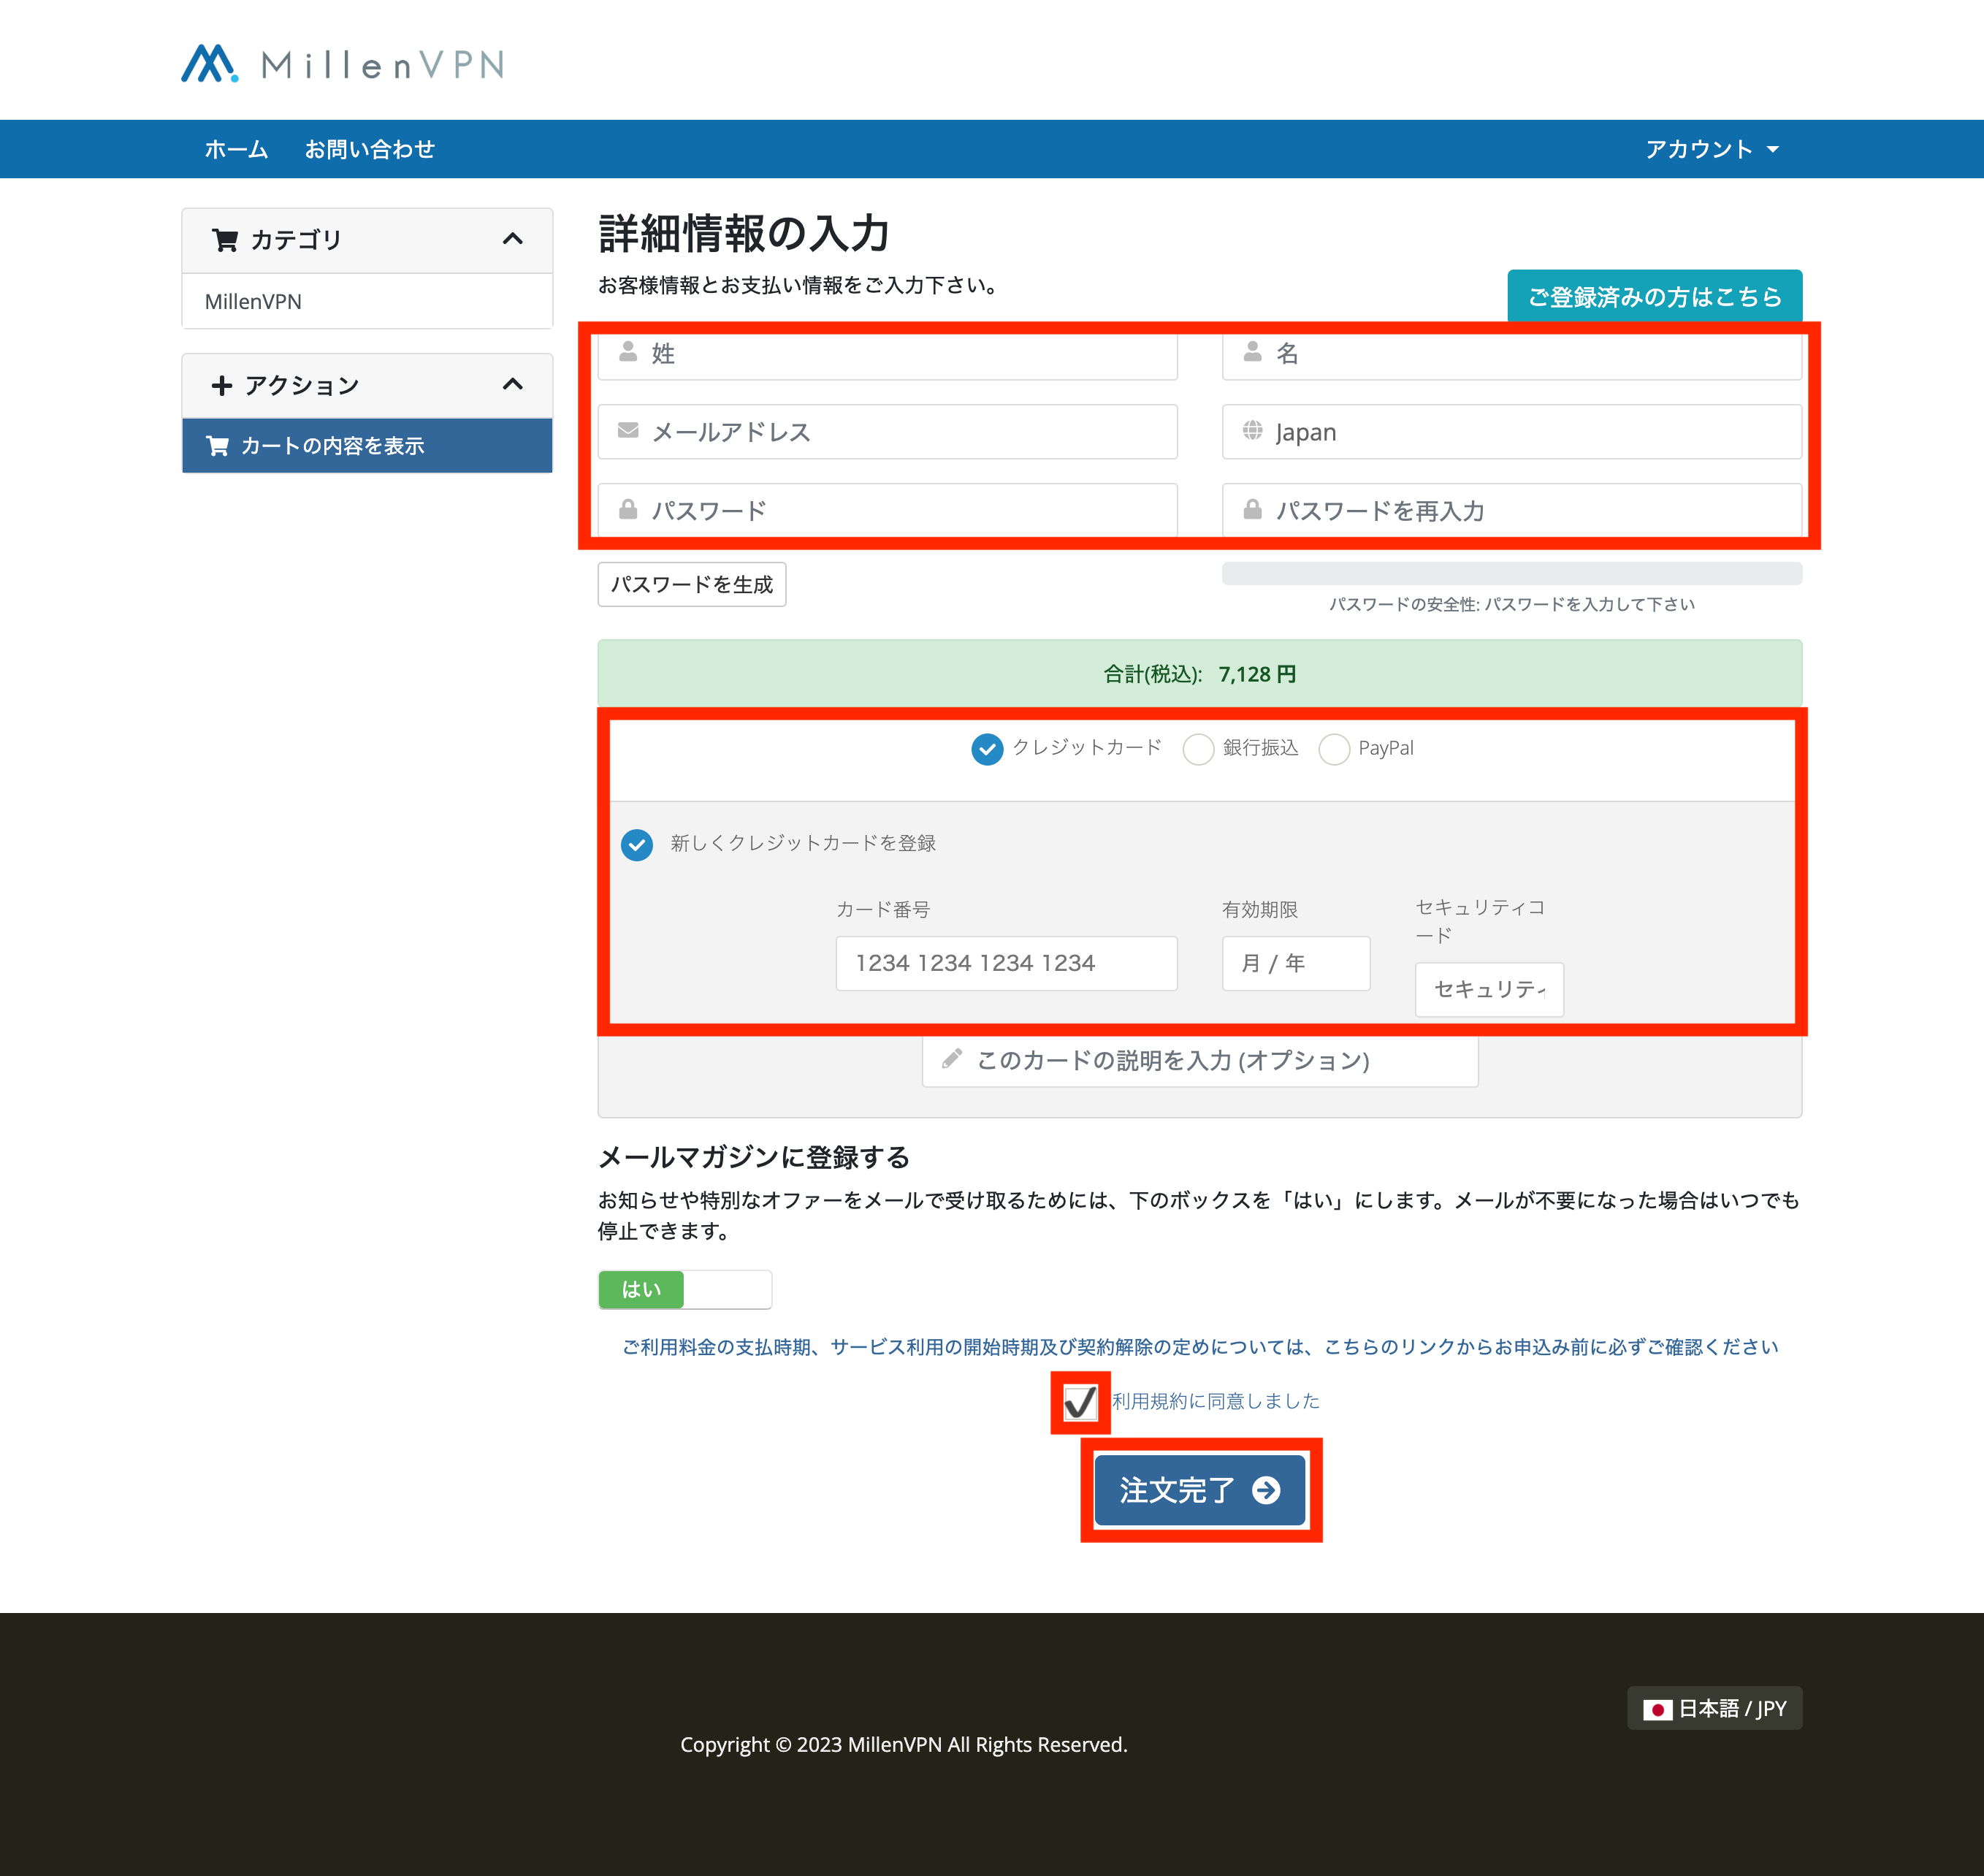Toggle the はい newsletter switch
Image resolution: width=1984 pixels, height=1876 pixels.
(685, 1289)
